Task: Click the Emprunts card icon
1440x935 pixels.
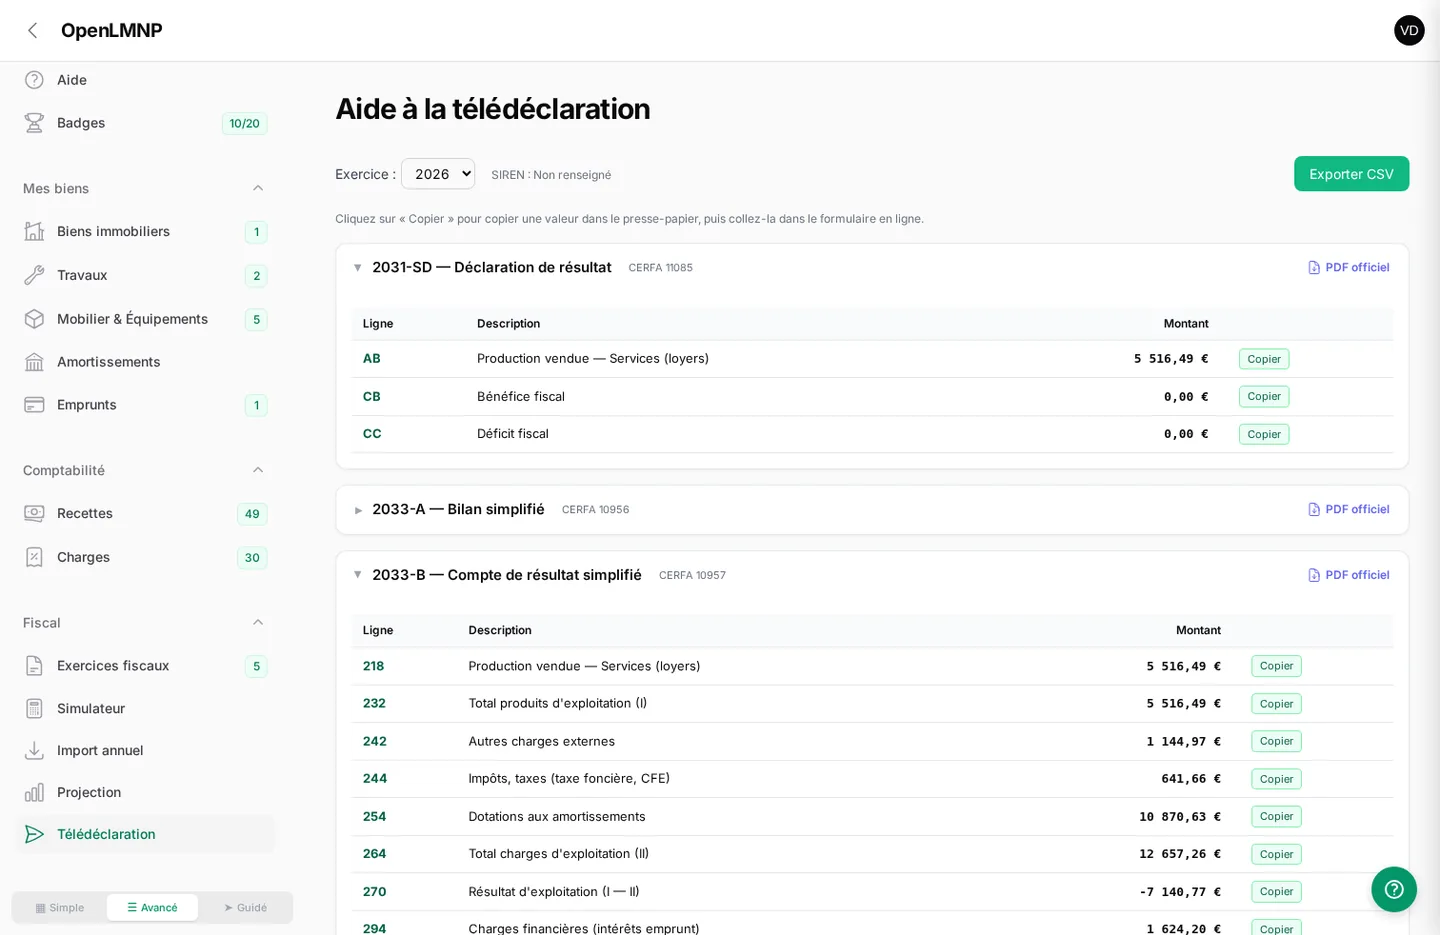Action: point(34,405)
